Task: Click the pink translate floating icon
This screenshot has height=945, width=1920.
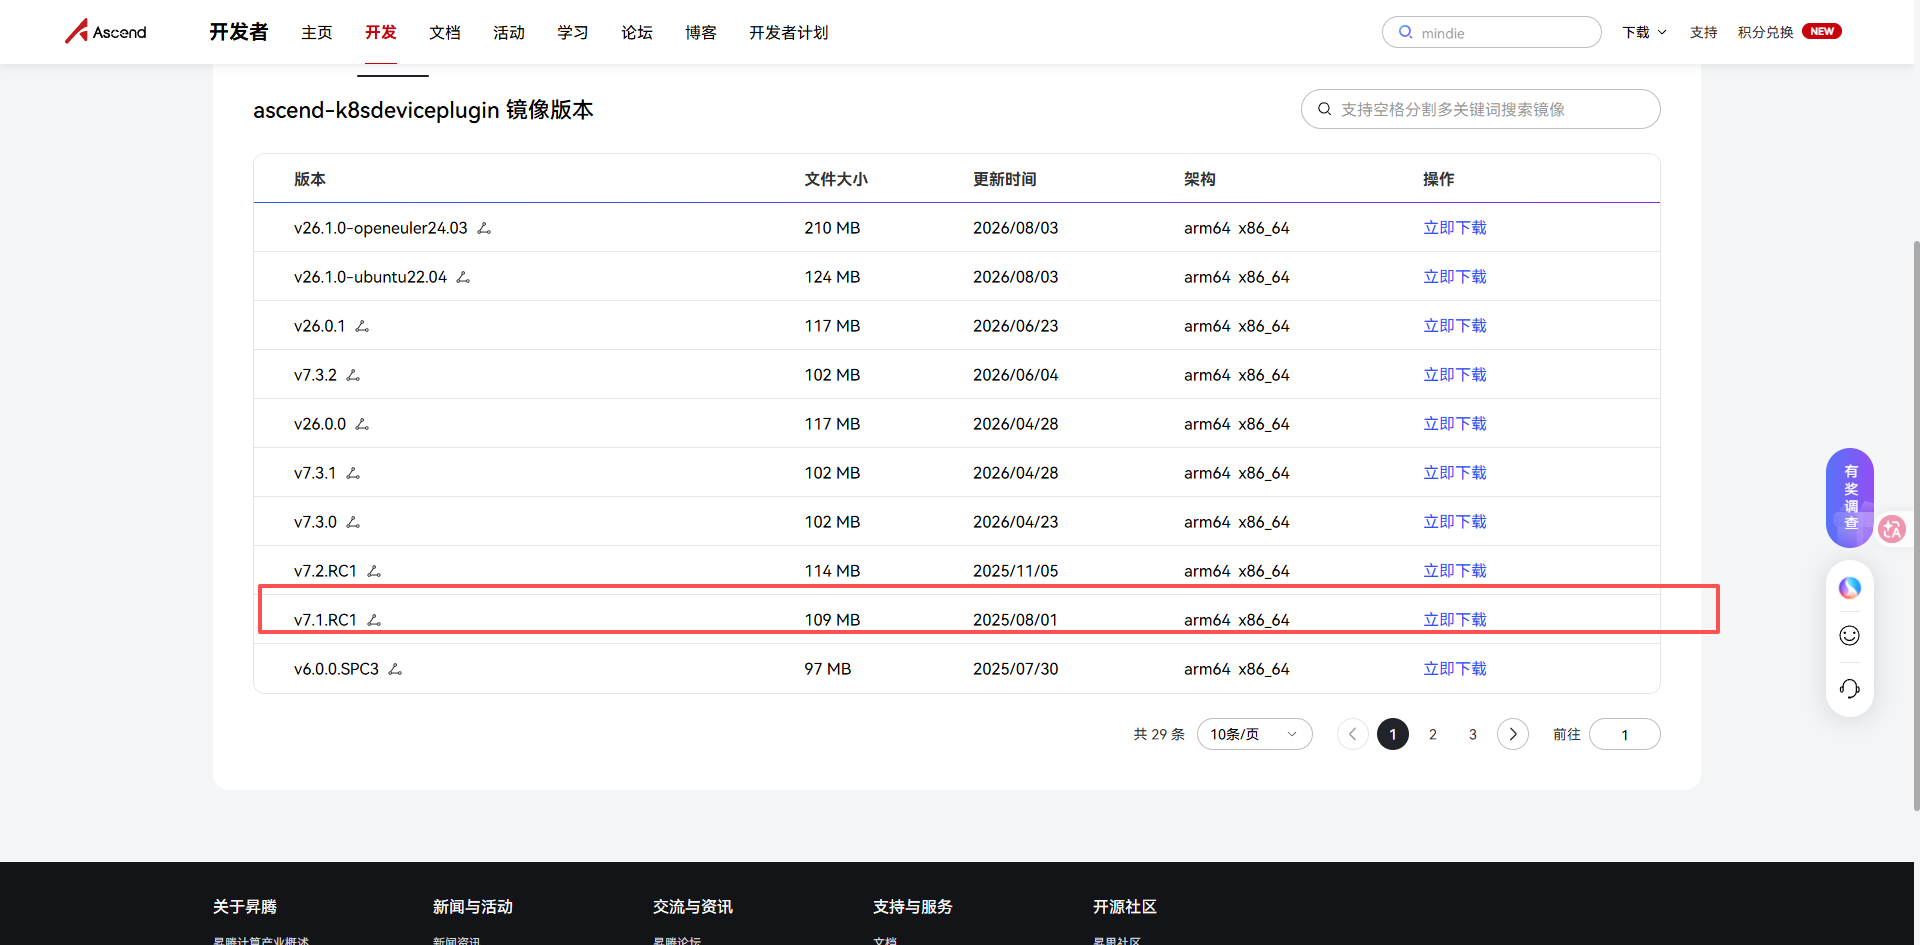Action: click(x=1891, y=528)
